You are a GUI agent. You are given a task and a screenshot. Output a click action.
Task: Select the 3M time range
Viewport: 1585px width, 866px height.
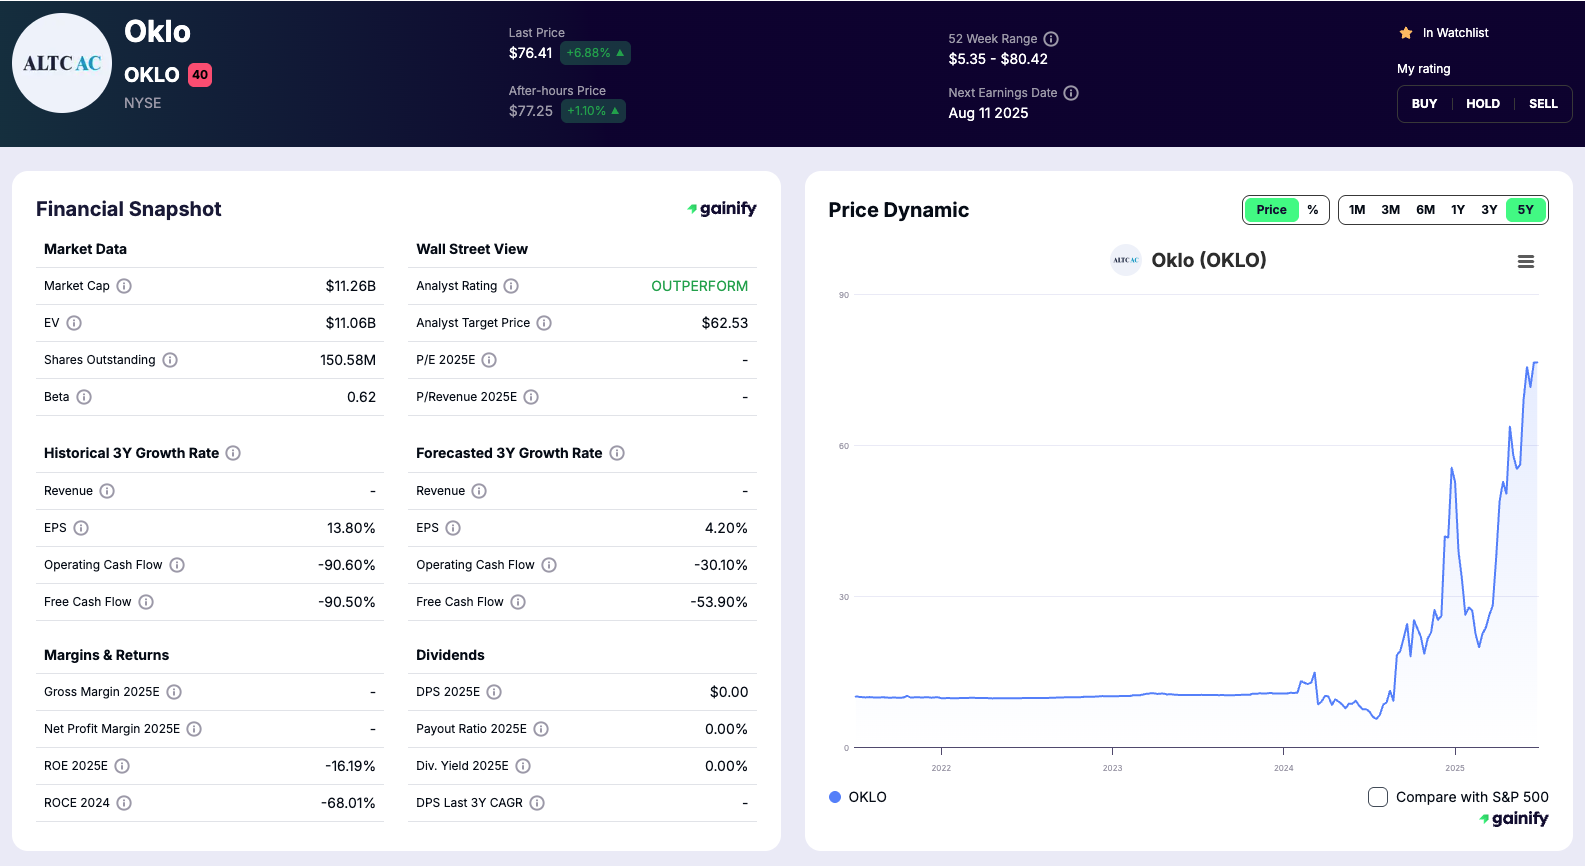coord(1391,210)
